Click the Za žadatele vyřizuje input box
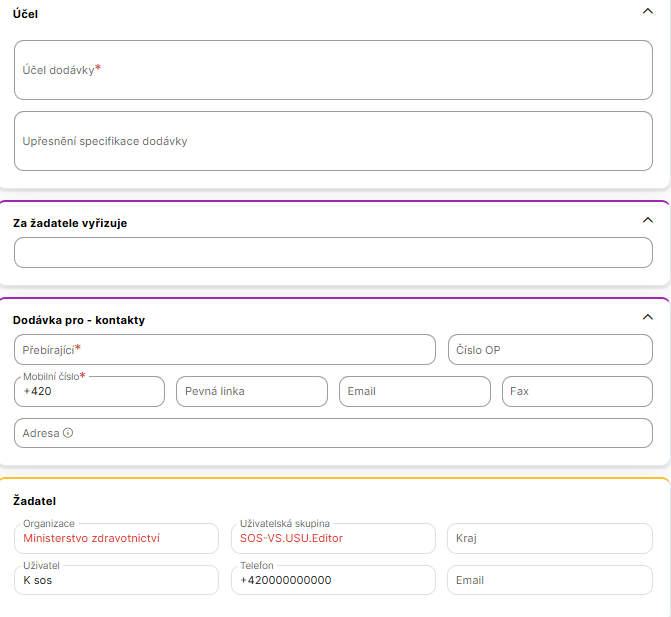Viewport: 671px width, 617px height. [x=333, y=252]
